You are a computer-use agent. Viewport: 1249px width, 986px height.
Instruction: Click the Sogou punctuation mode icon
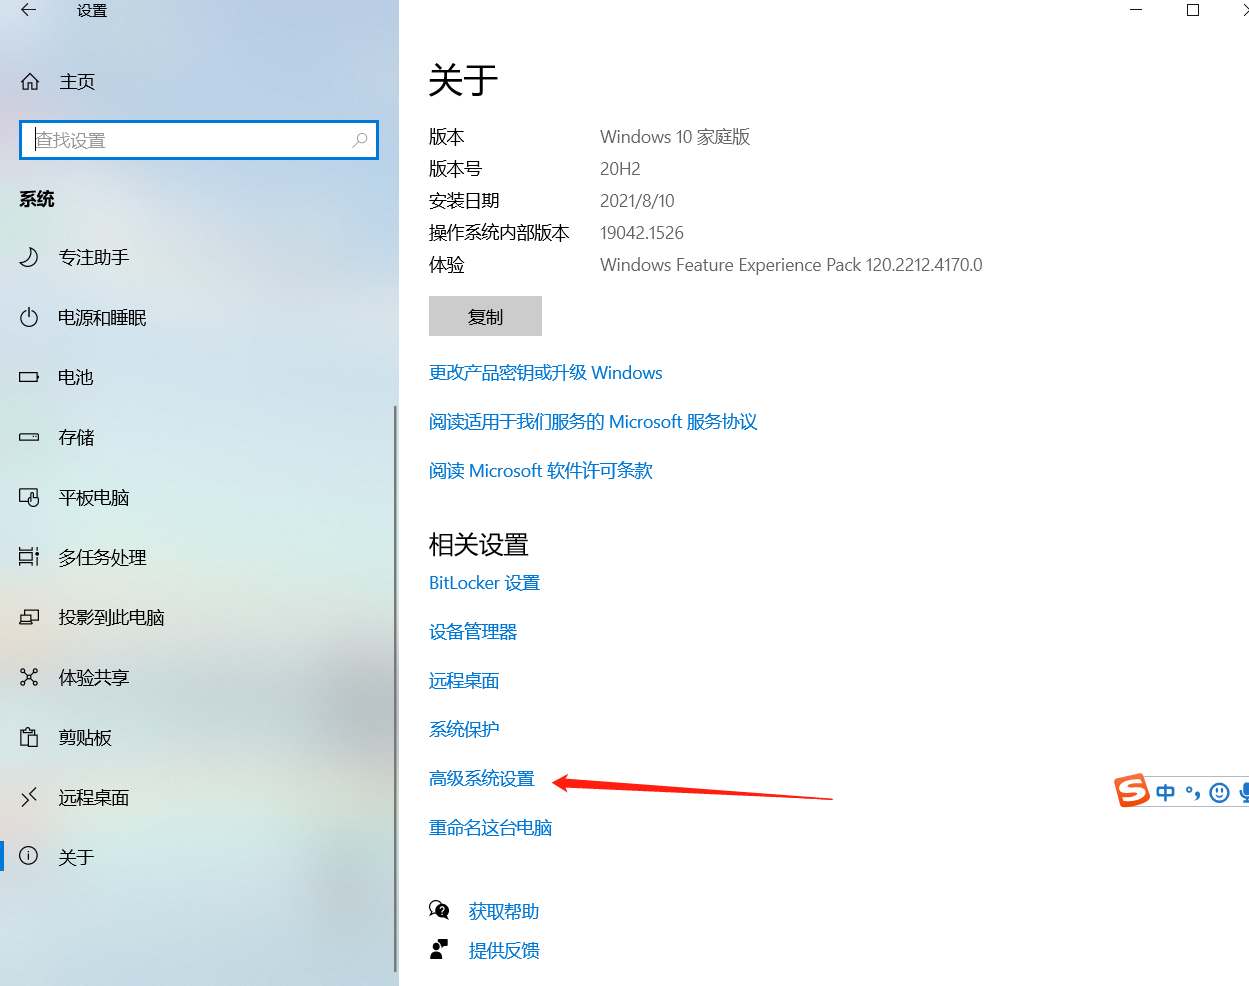click(x=1193, y=793)
